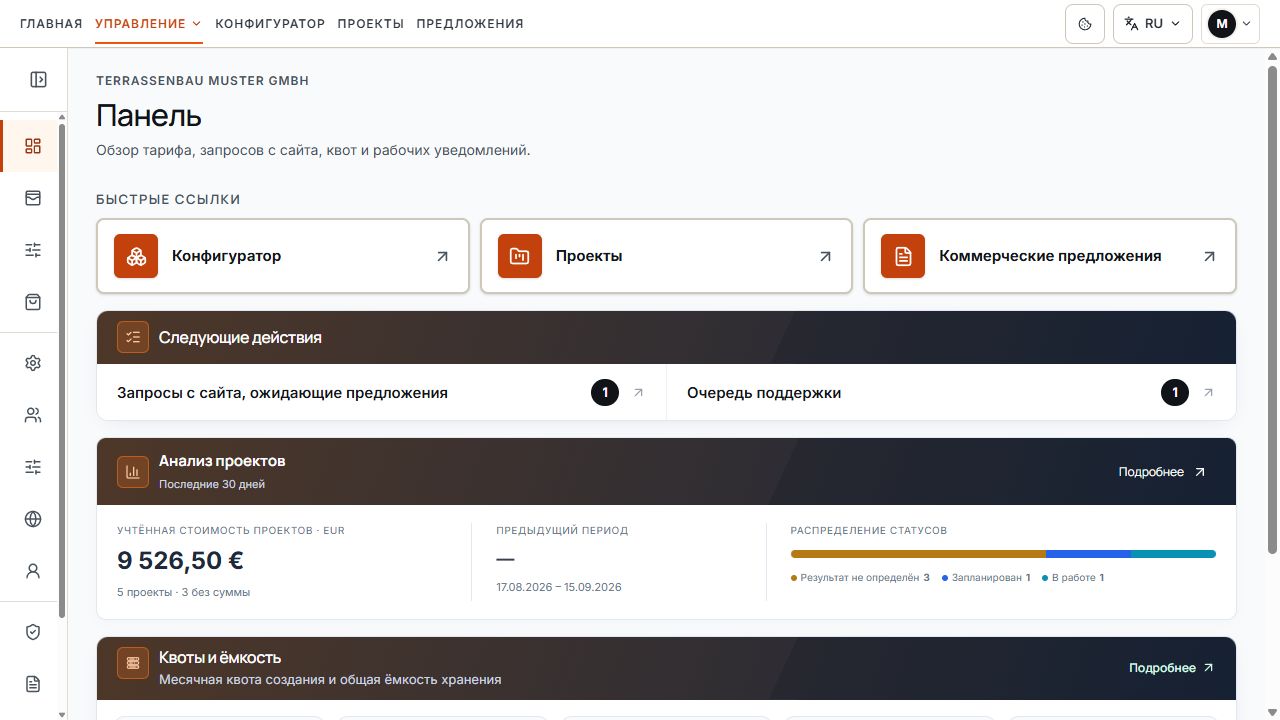
Task: Click Подробнее in Анализ проектов header
Action: tap(1162, 472)
